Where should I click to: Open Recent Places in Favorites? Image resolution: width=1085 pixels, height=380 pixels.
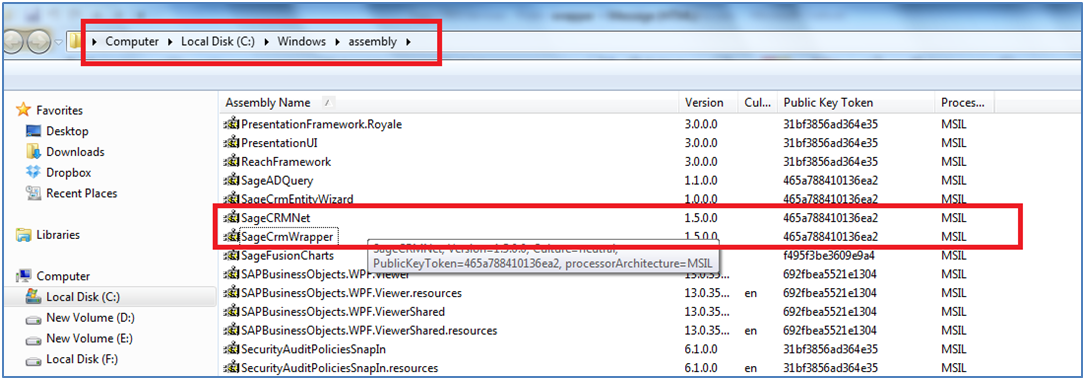pos(82,193)
